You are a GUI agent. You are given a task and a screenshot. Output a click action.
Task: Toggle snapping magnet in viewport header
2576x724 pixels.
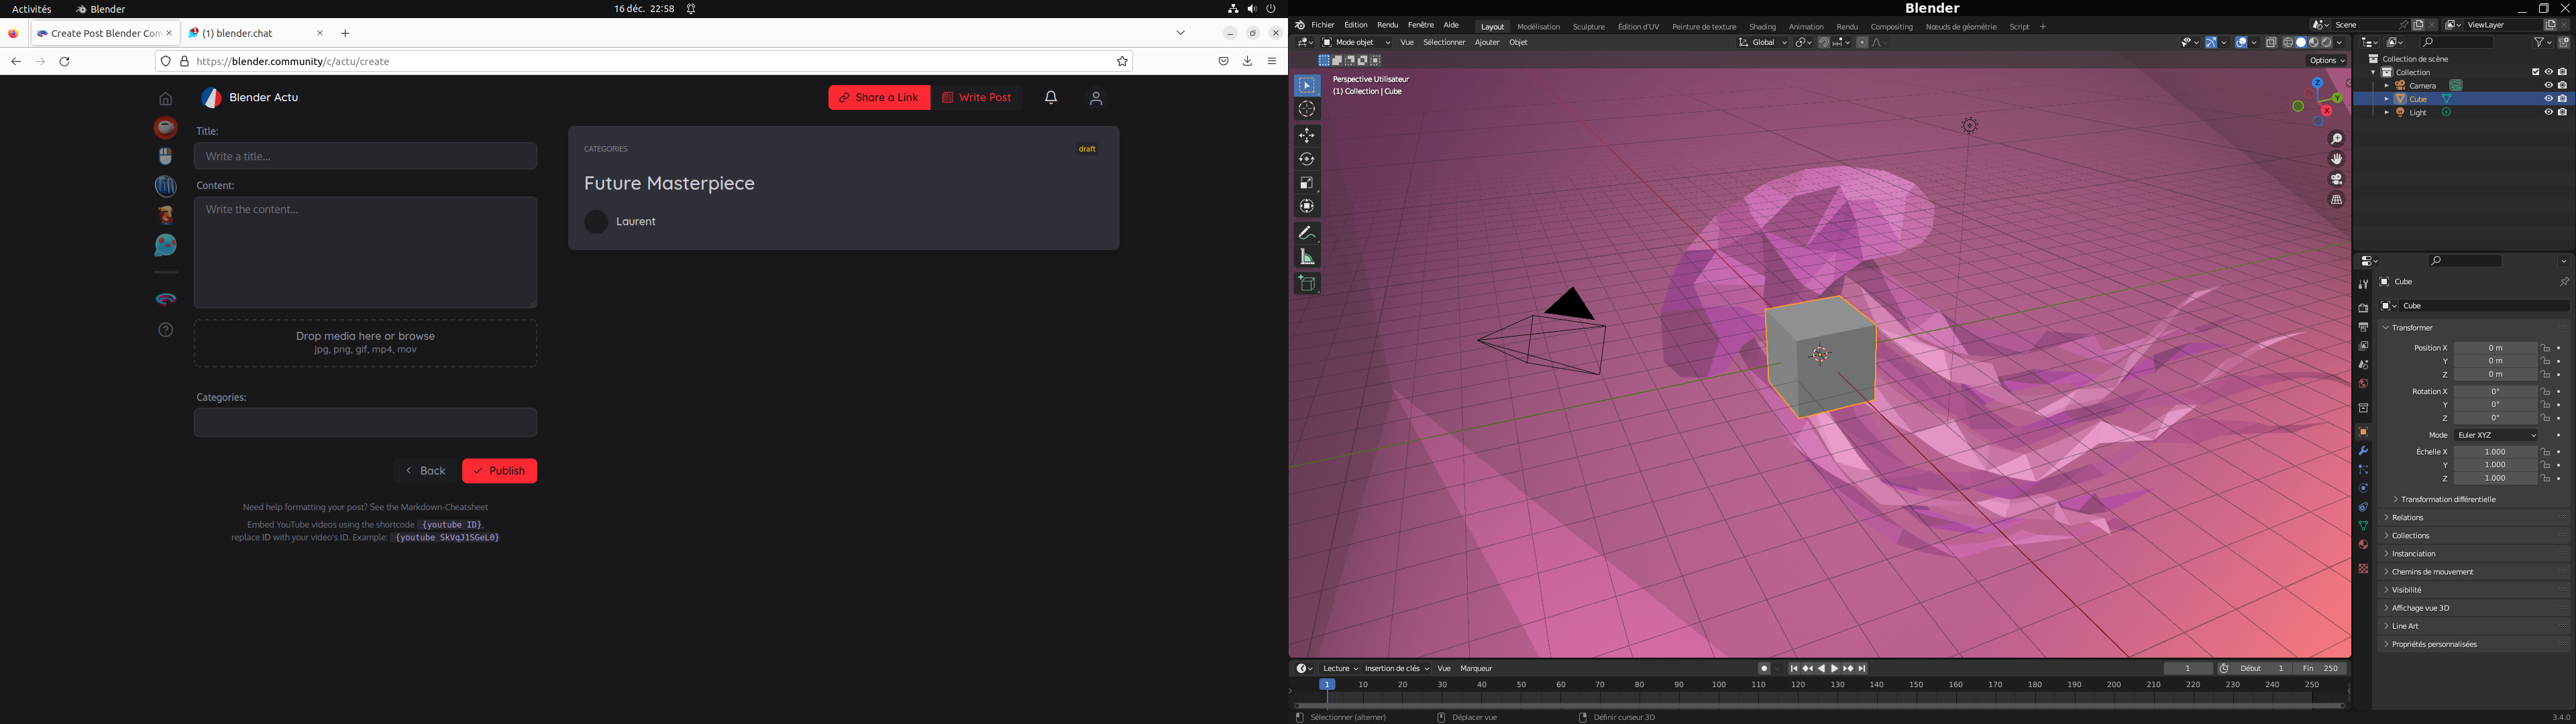[1824, 43]
